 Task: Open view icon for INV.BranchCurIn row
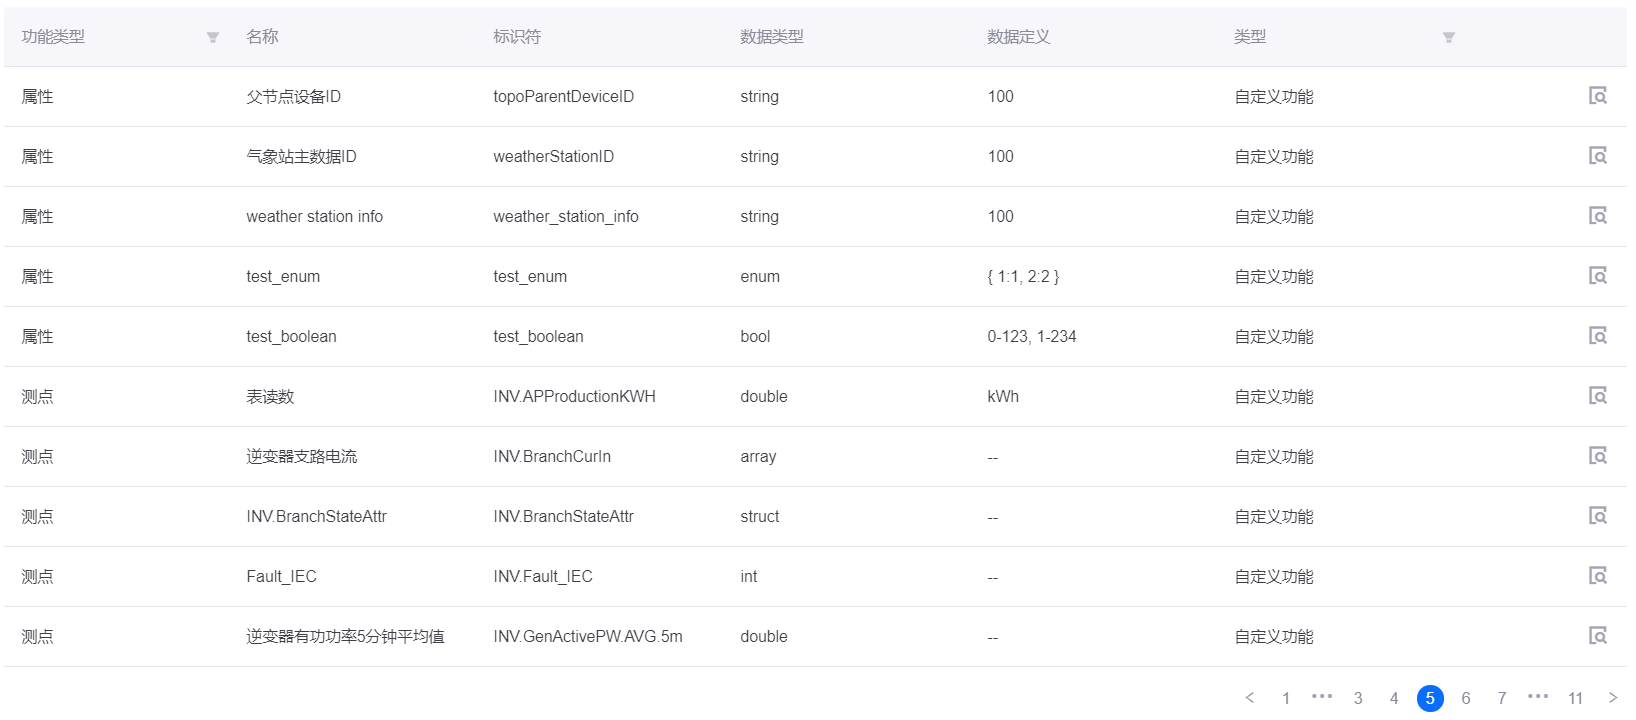[x=1598, y=456]
